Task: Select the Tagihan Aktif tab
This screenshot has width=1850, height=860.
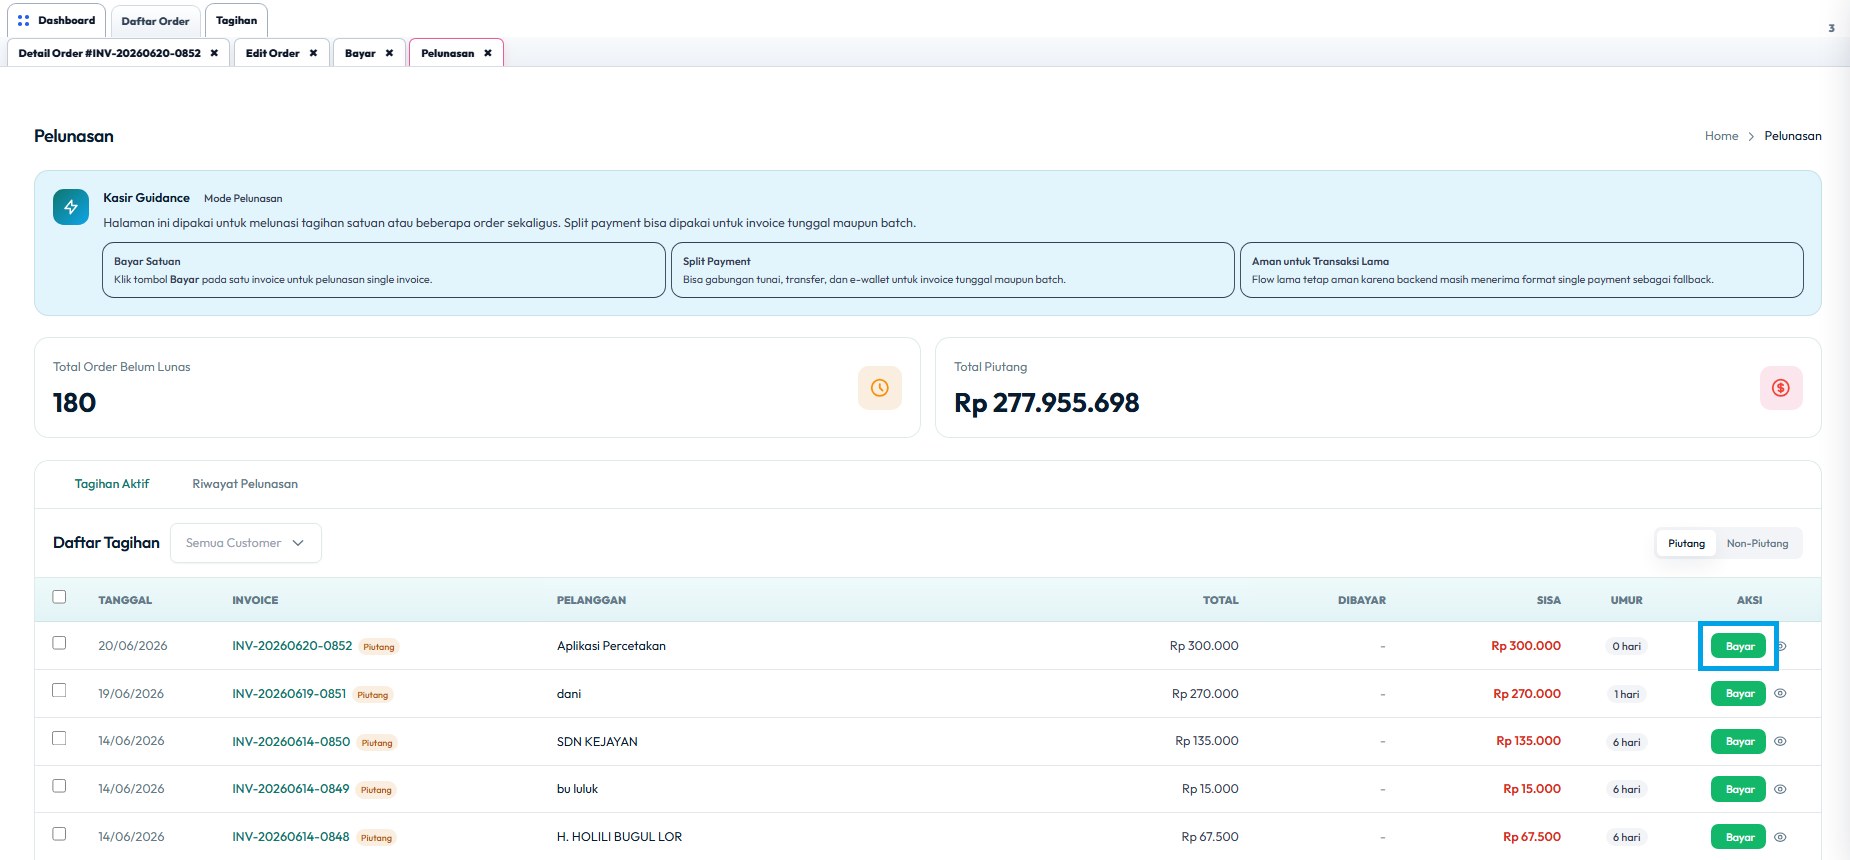Action: [x=112, y=484]
